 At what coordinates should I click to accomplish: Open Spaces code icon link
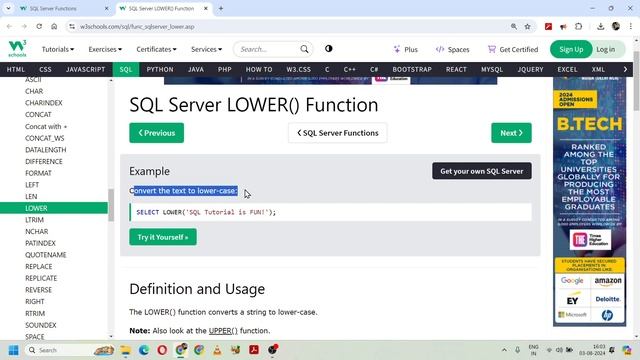coord(452,49)
